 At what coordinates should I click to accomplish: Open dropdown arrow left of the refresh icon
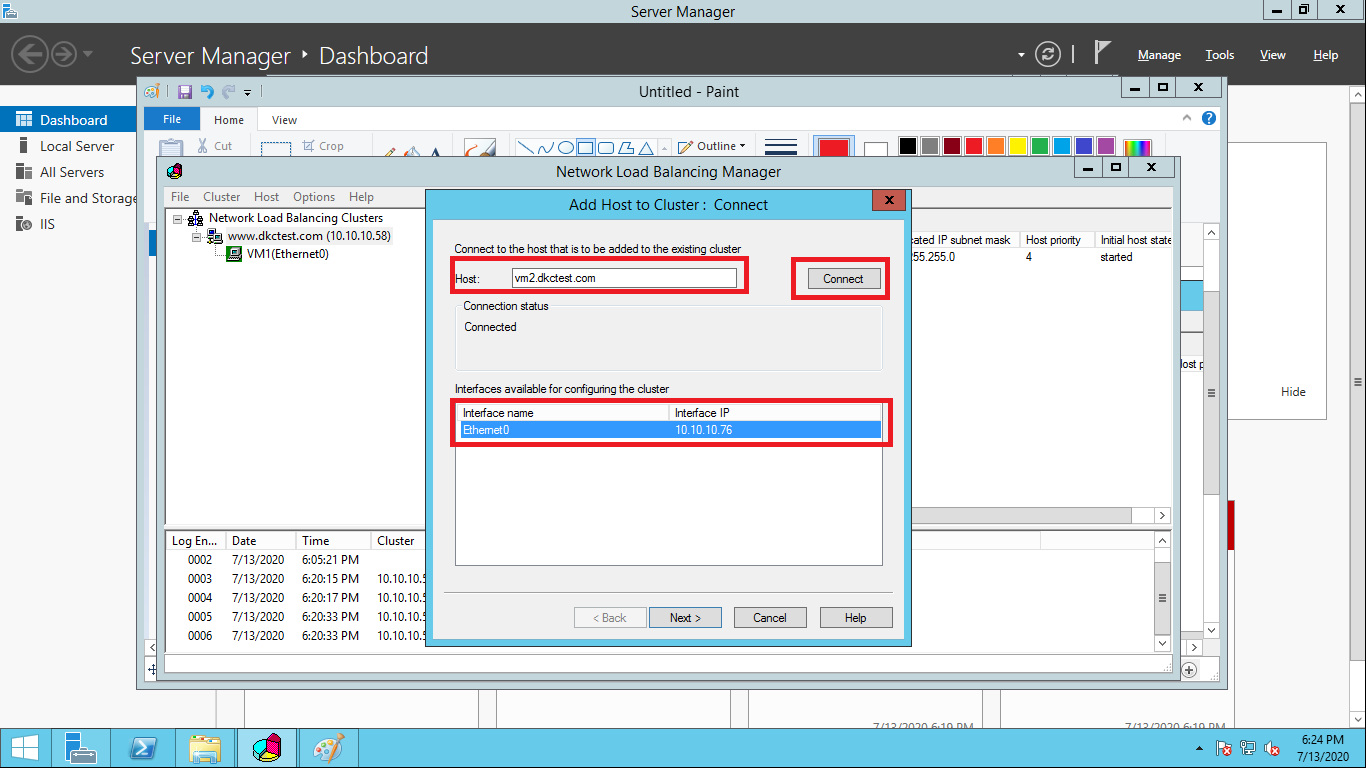(x=1021, y=55)
